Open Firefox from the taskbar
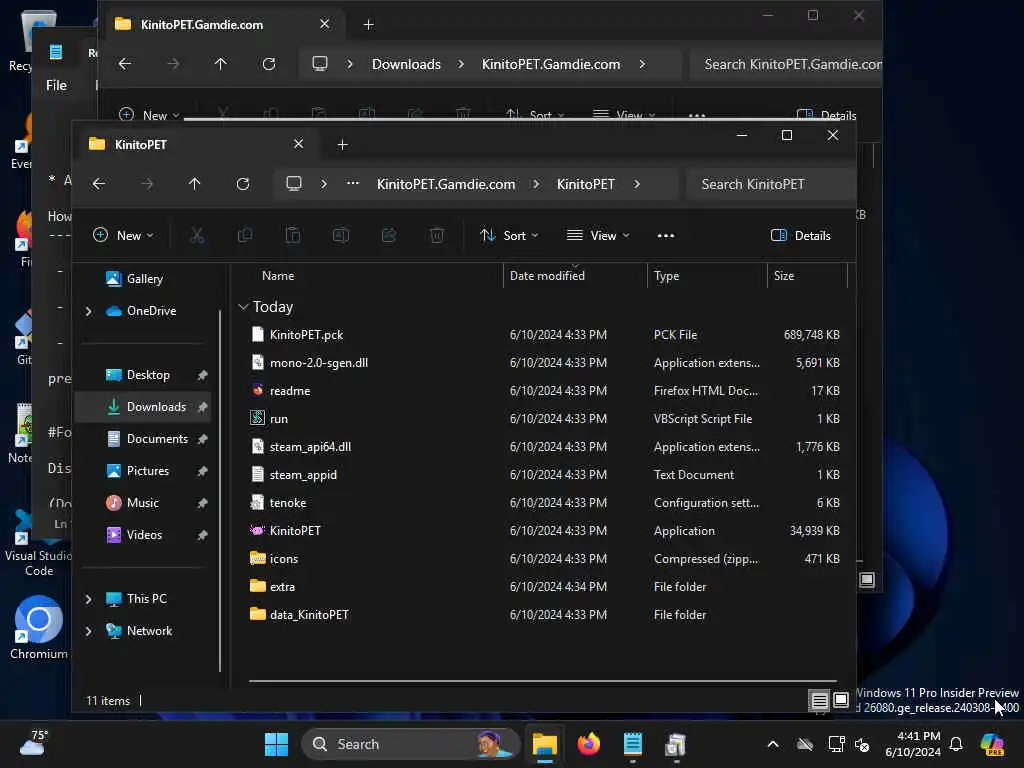The height and width of the screenshot is (768, 1024). 588,744
